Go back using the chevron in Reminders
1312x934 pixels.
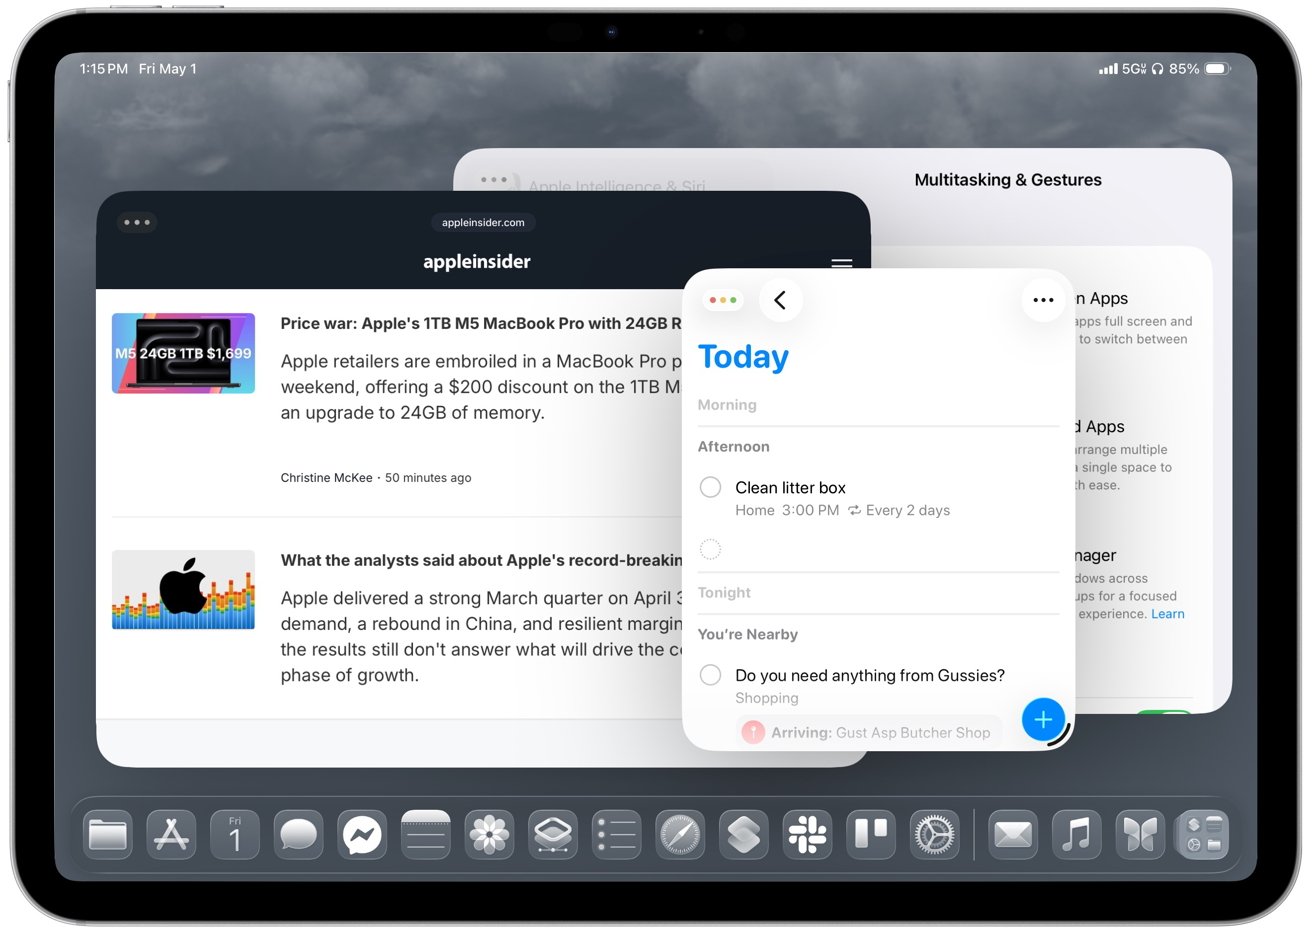click(x=781, y=300)
